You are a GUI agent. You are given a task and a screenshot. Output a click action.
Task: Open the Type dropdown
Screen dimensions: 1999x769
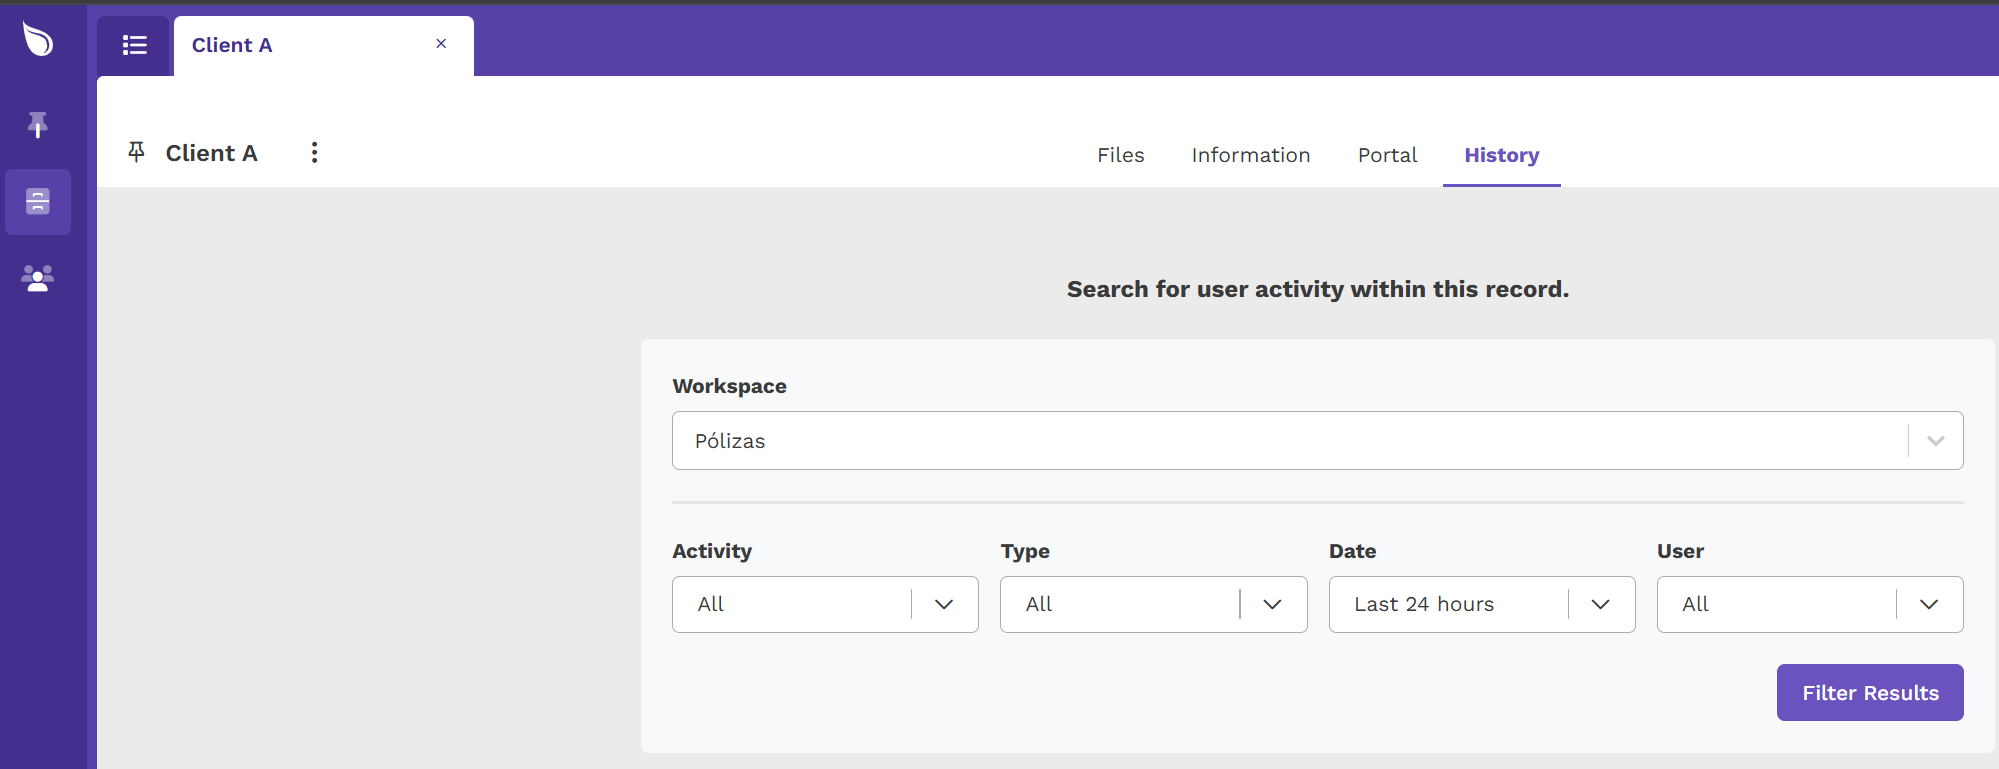point(1153,604)
